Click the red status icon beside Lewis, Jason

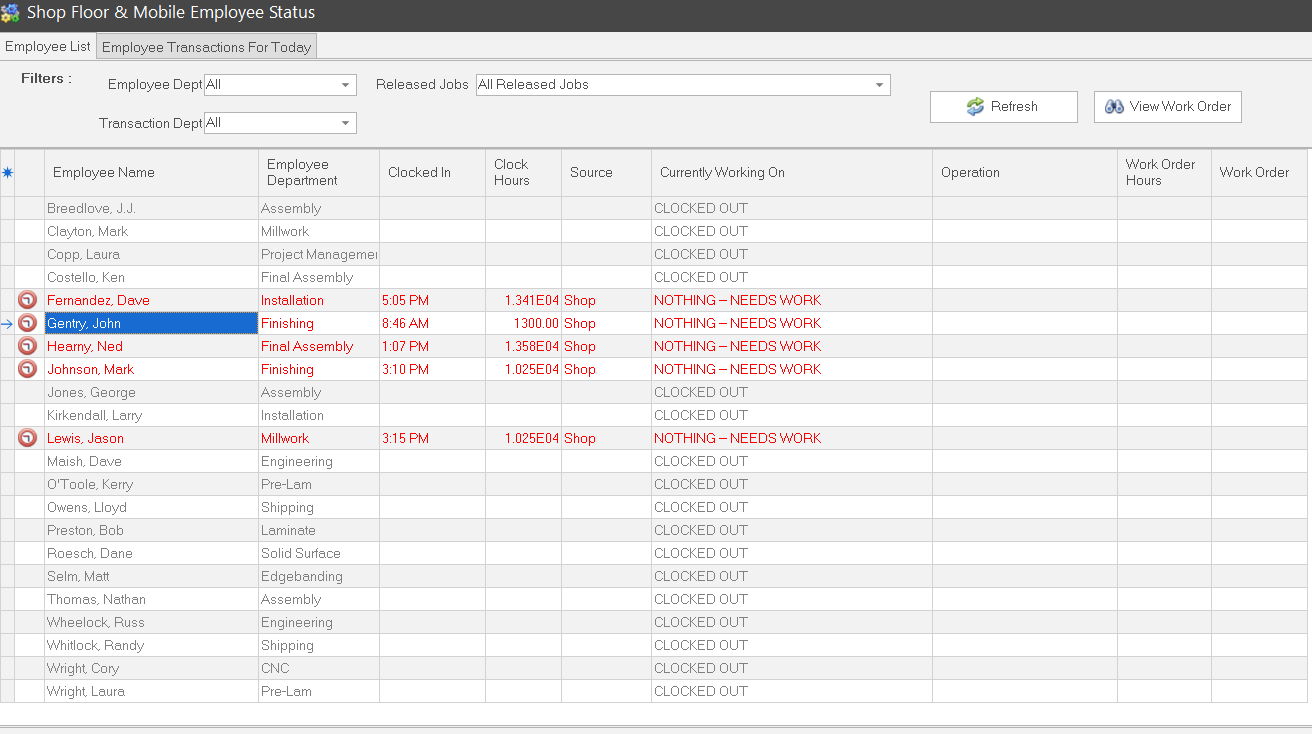point(28,438)
